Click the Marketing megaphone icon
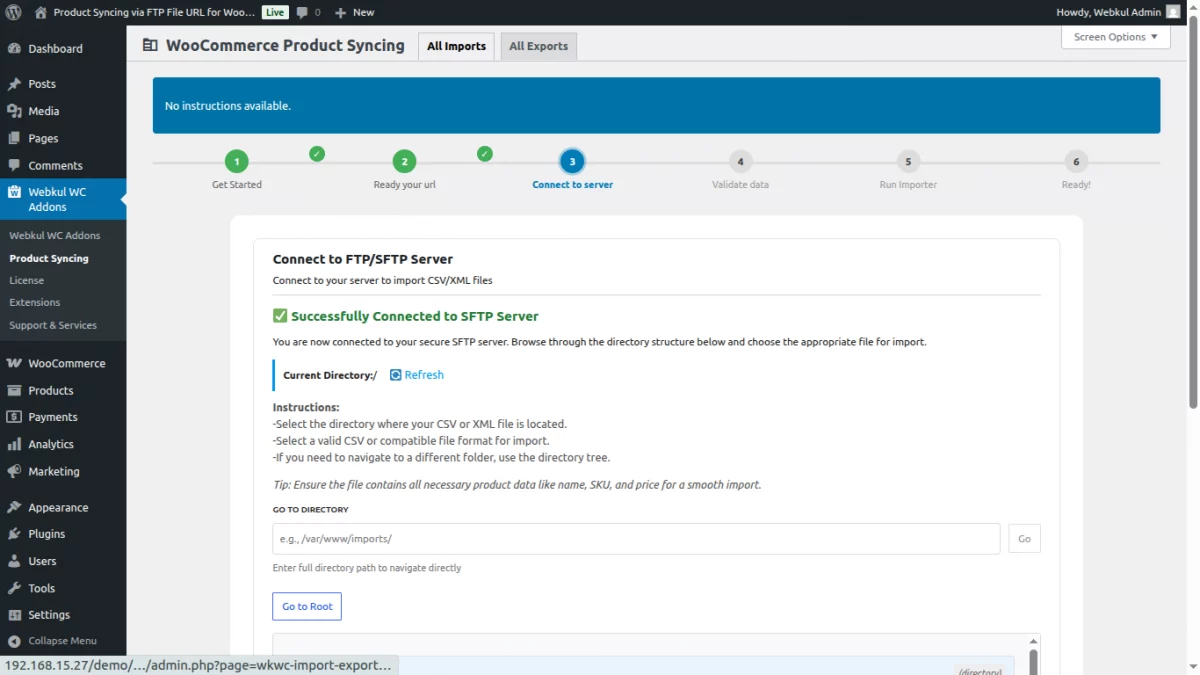The image size is (1200, 675). 14,471
